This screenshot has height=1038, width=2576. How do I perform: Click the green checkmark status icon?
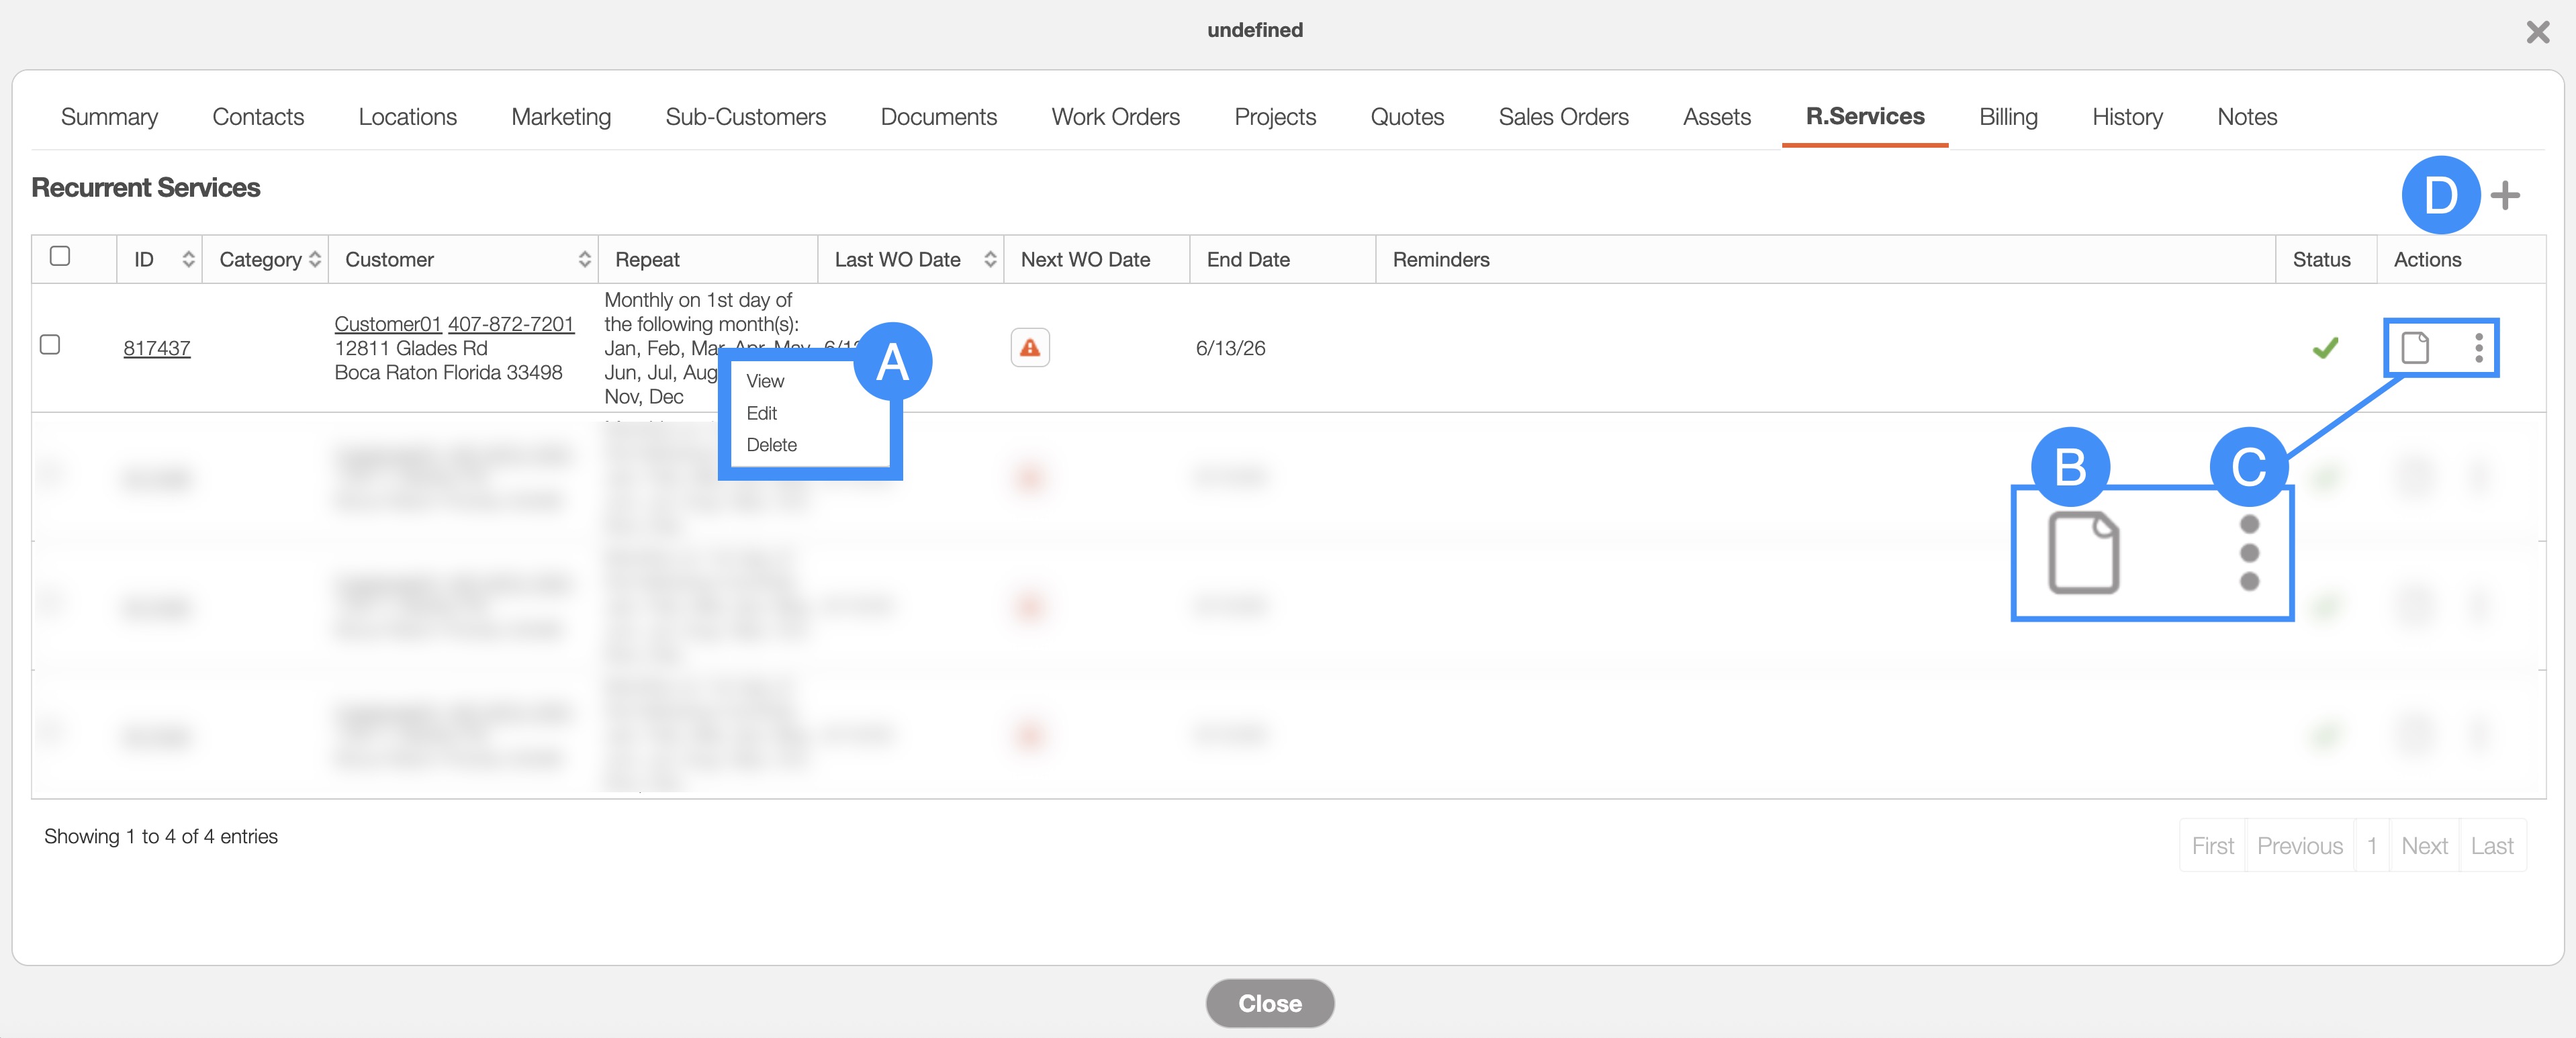click(x=2325, y=348)
